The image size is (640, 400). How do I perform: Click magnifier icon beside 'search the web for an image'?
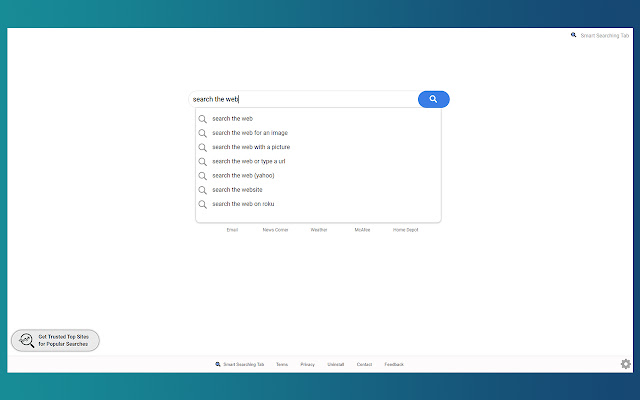pos(202,133)
